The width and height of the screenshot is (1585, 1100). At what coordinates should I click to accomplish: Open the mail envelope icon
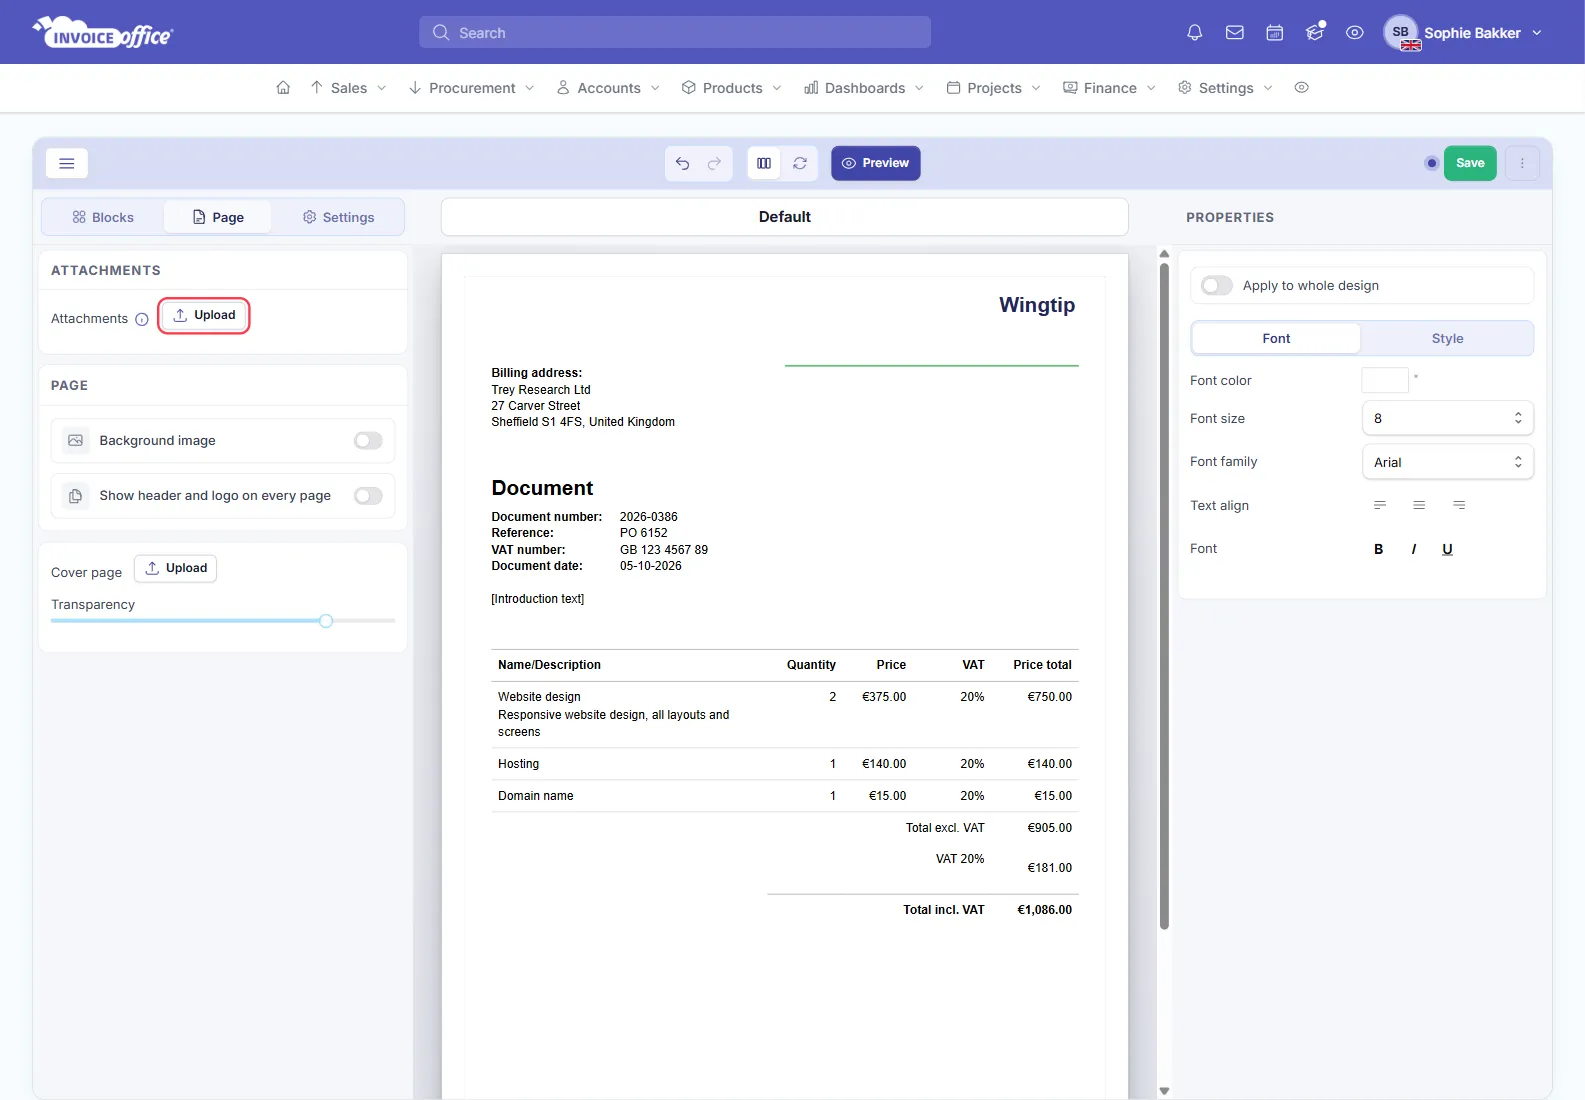coord(1234,33)
